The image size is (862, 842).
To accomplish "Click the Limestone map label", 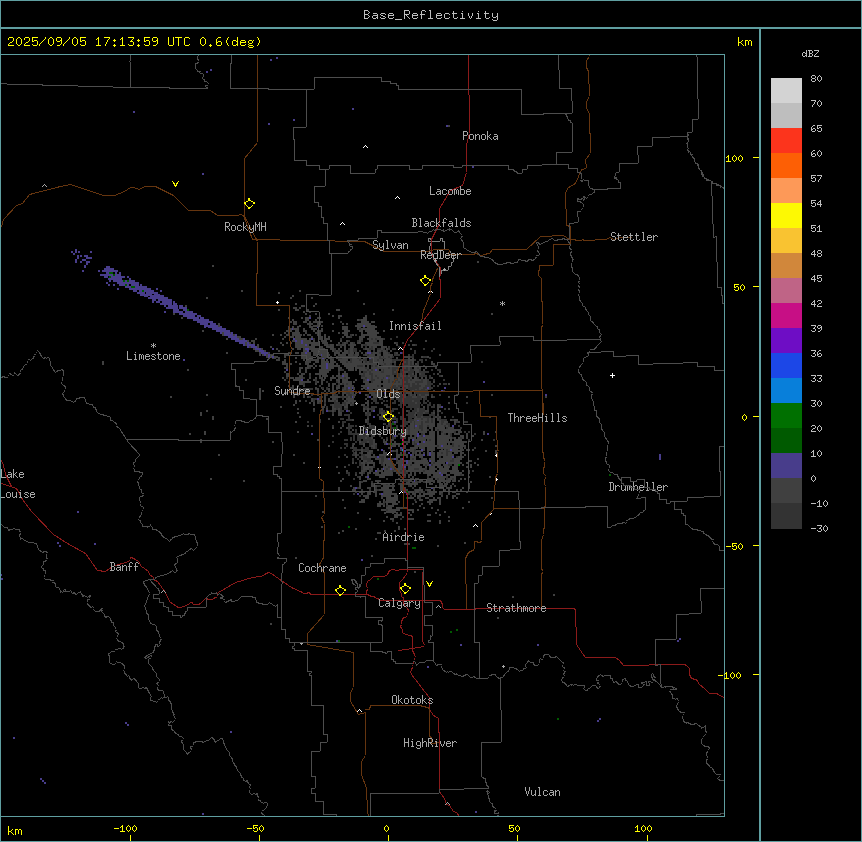I will click(153, 356).
